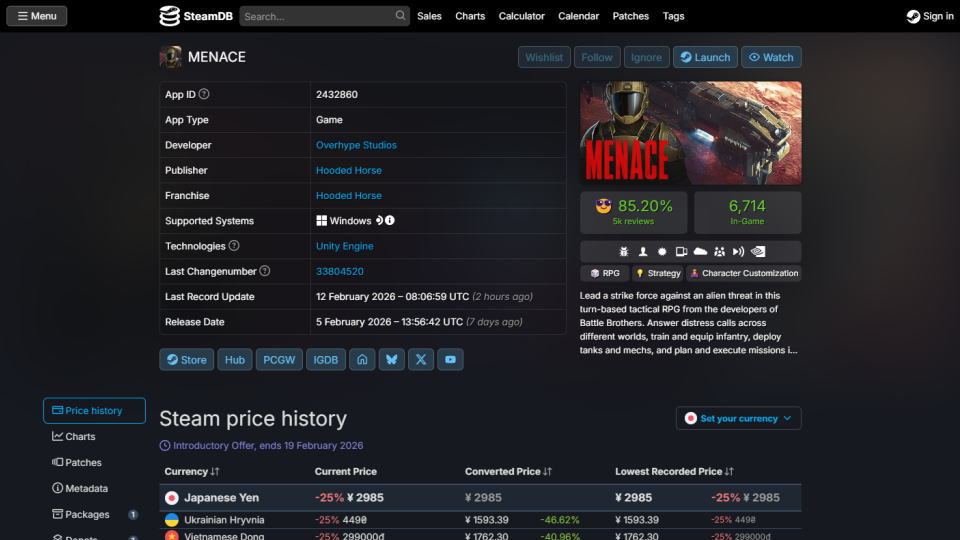
Task: Click the magnifier icon in search box
Action: tap(400, 16)
